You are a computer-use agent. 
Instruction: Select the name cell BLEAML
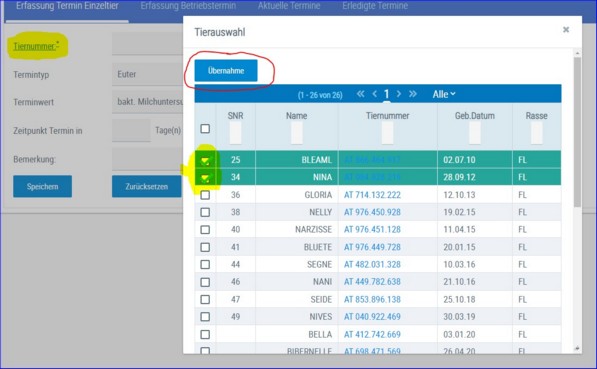pyautogui.click(x=316, y=160)
